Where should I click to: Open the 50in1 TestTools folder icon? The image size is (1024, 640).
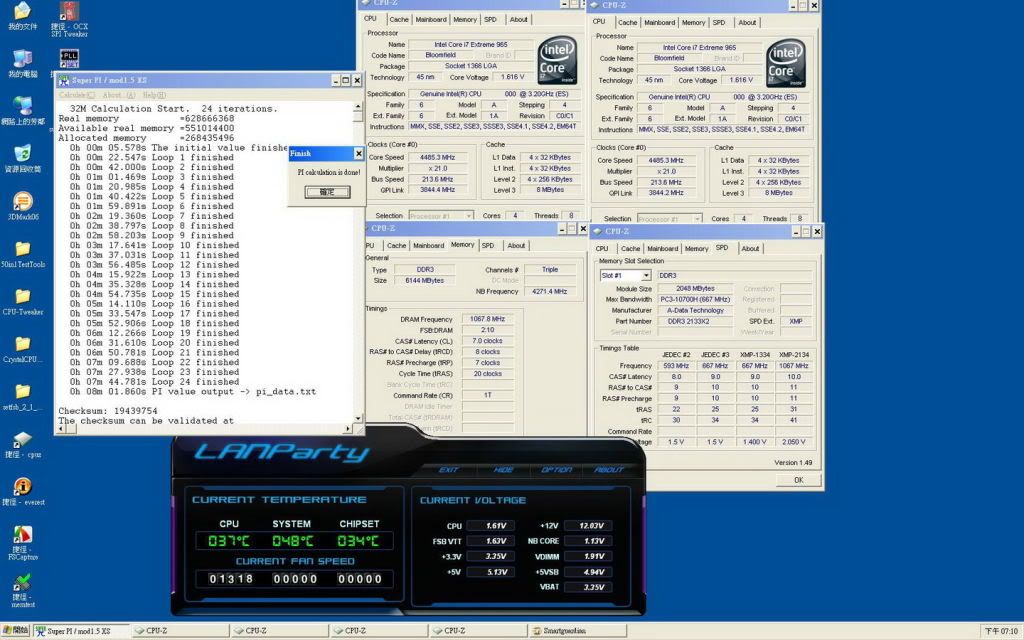click(x=22, y=255)
